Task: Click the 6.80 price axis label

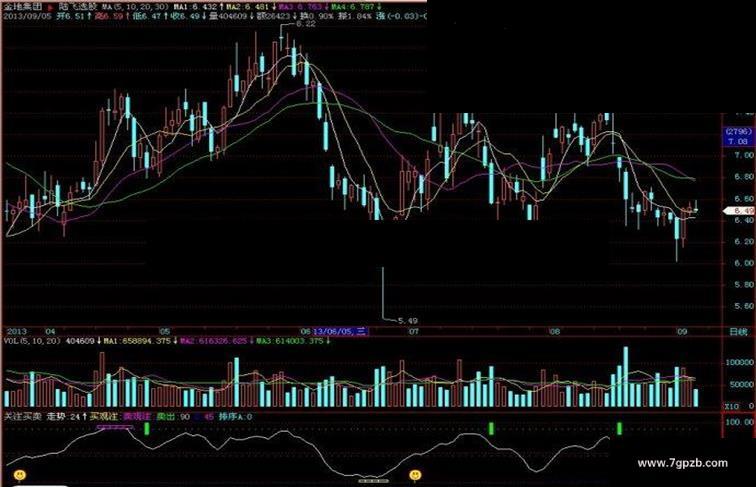Action: click(744, 177)
